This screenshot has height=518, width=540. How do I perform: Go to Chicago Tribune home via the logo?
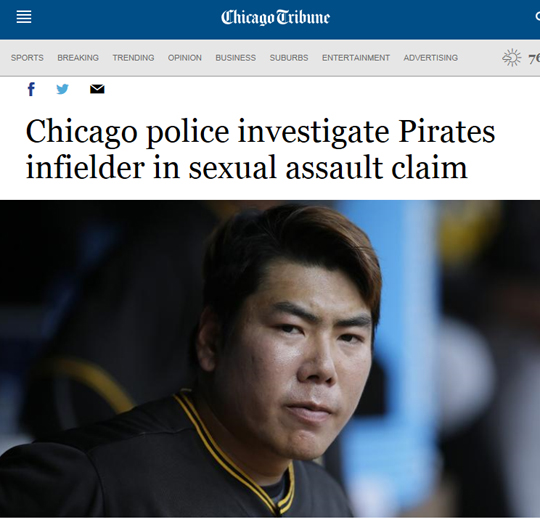click(275, 17)
